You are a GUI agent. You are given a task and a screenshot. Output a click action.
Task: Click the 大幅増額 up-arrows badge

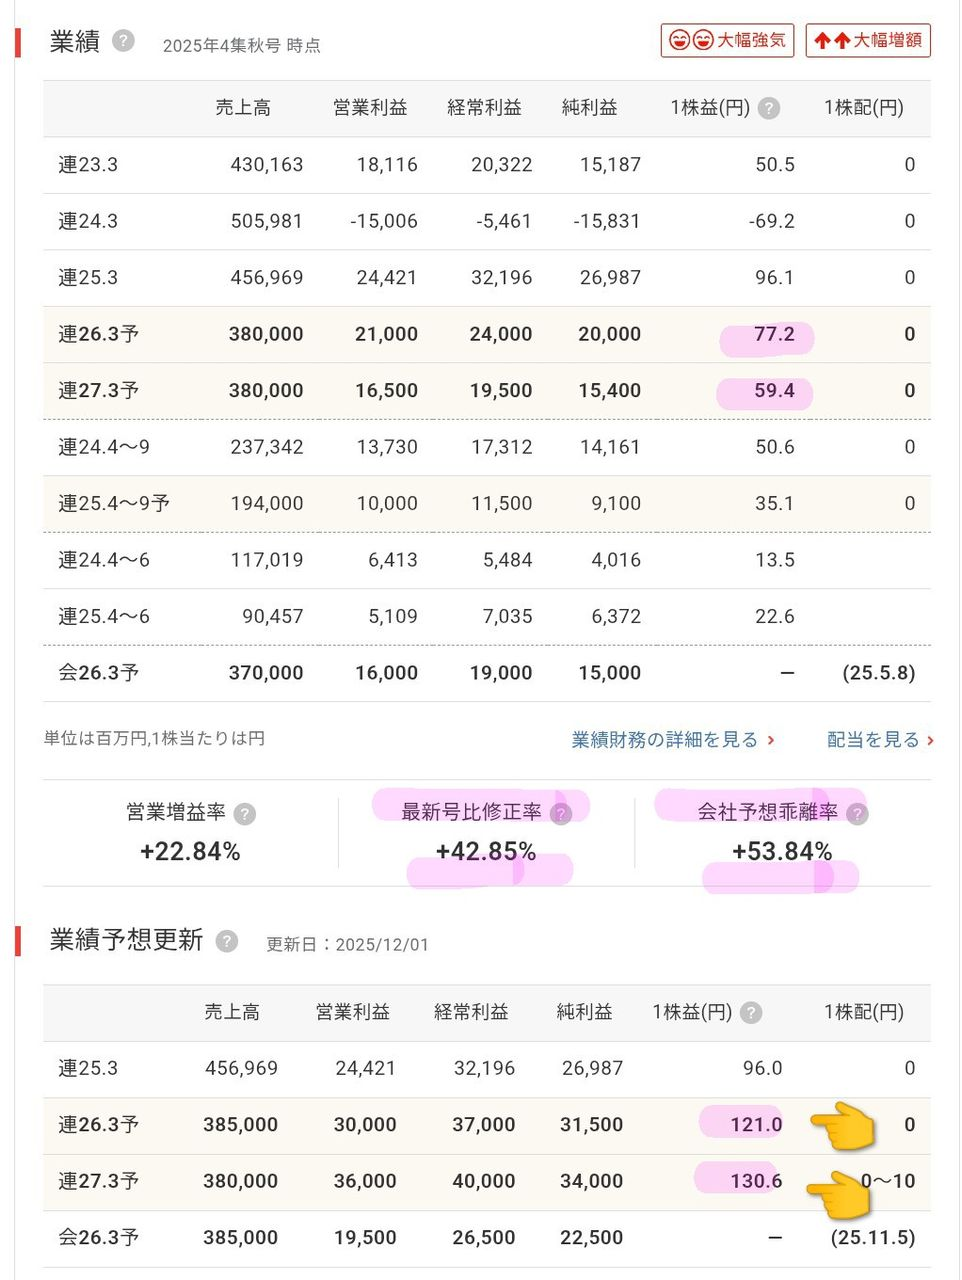[867, 40]
